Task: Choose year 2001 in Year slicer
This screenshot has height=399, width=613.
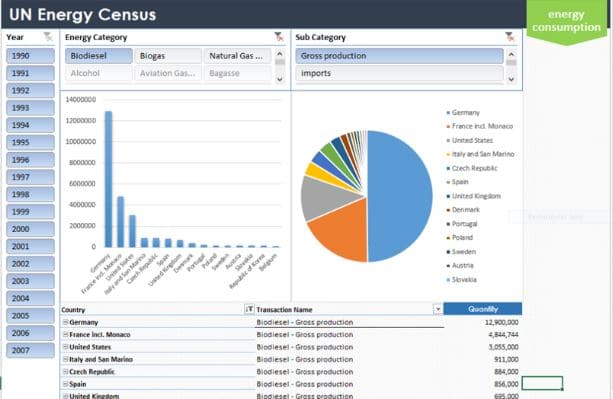Action: pos(30,246)
